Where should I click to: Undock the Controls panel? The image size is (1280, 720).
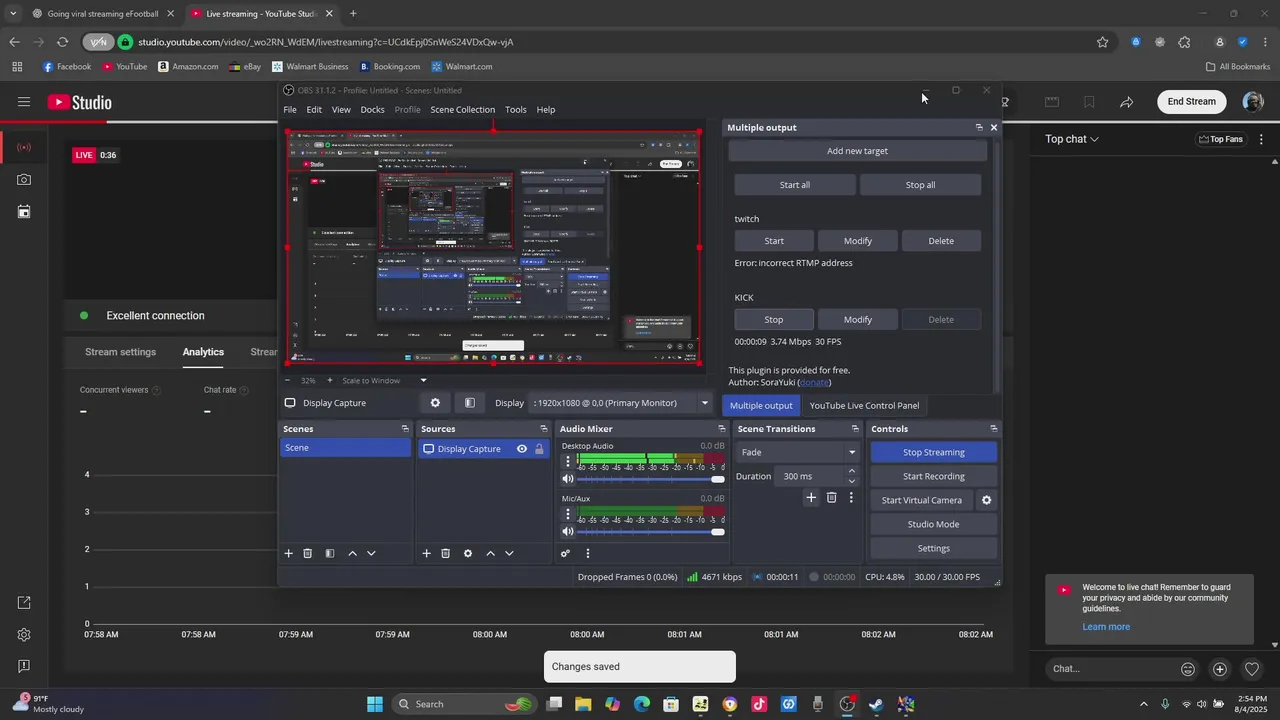[x=993, y=429]
